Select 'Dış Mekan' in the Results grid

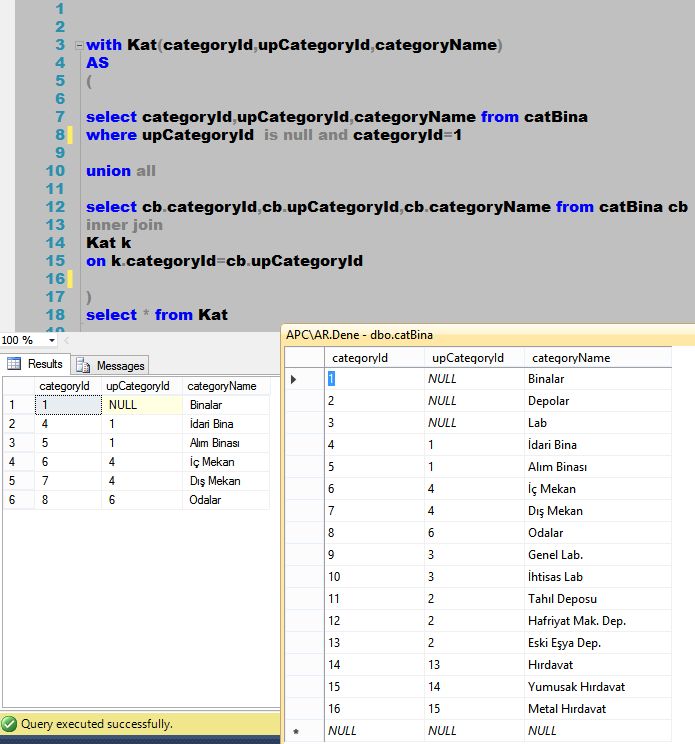coord(226,481)
